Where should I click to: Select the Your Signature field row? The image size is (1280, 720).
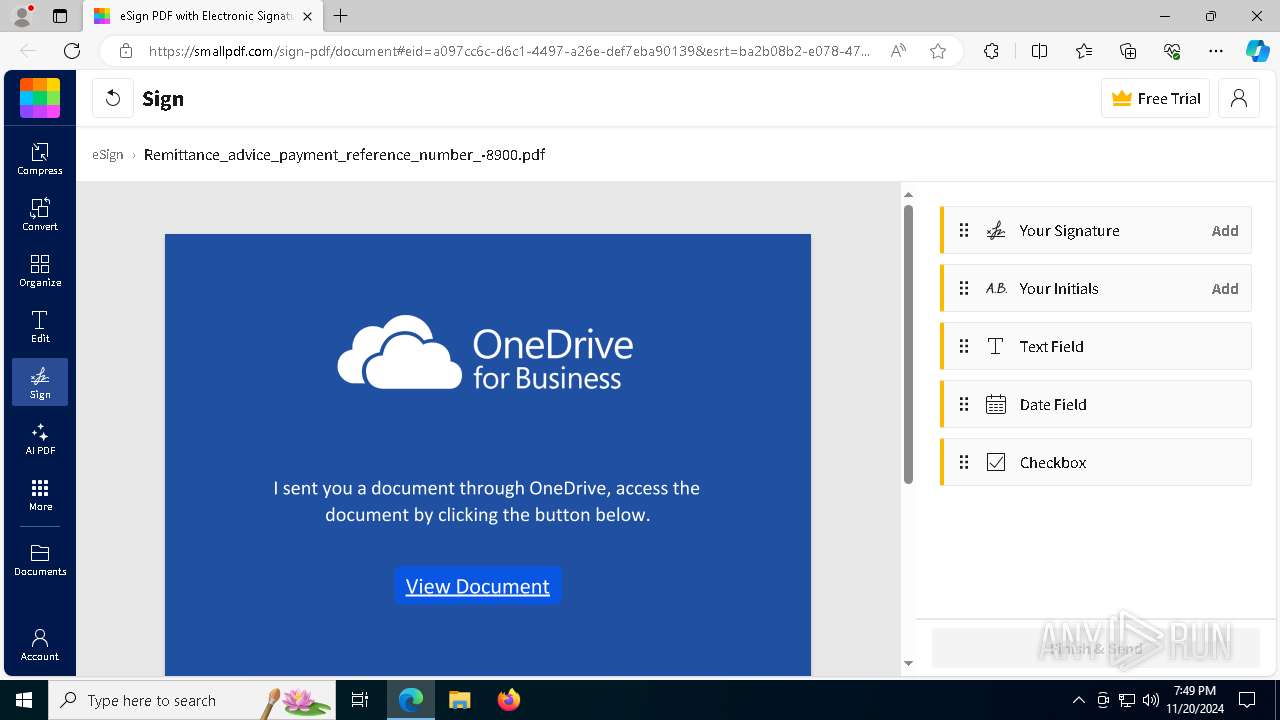1096,231
